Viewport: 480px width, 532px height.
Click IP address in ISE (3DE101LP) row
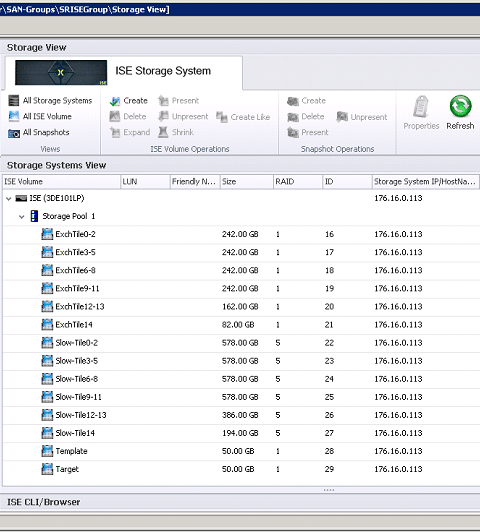click(398, 198)
